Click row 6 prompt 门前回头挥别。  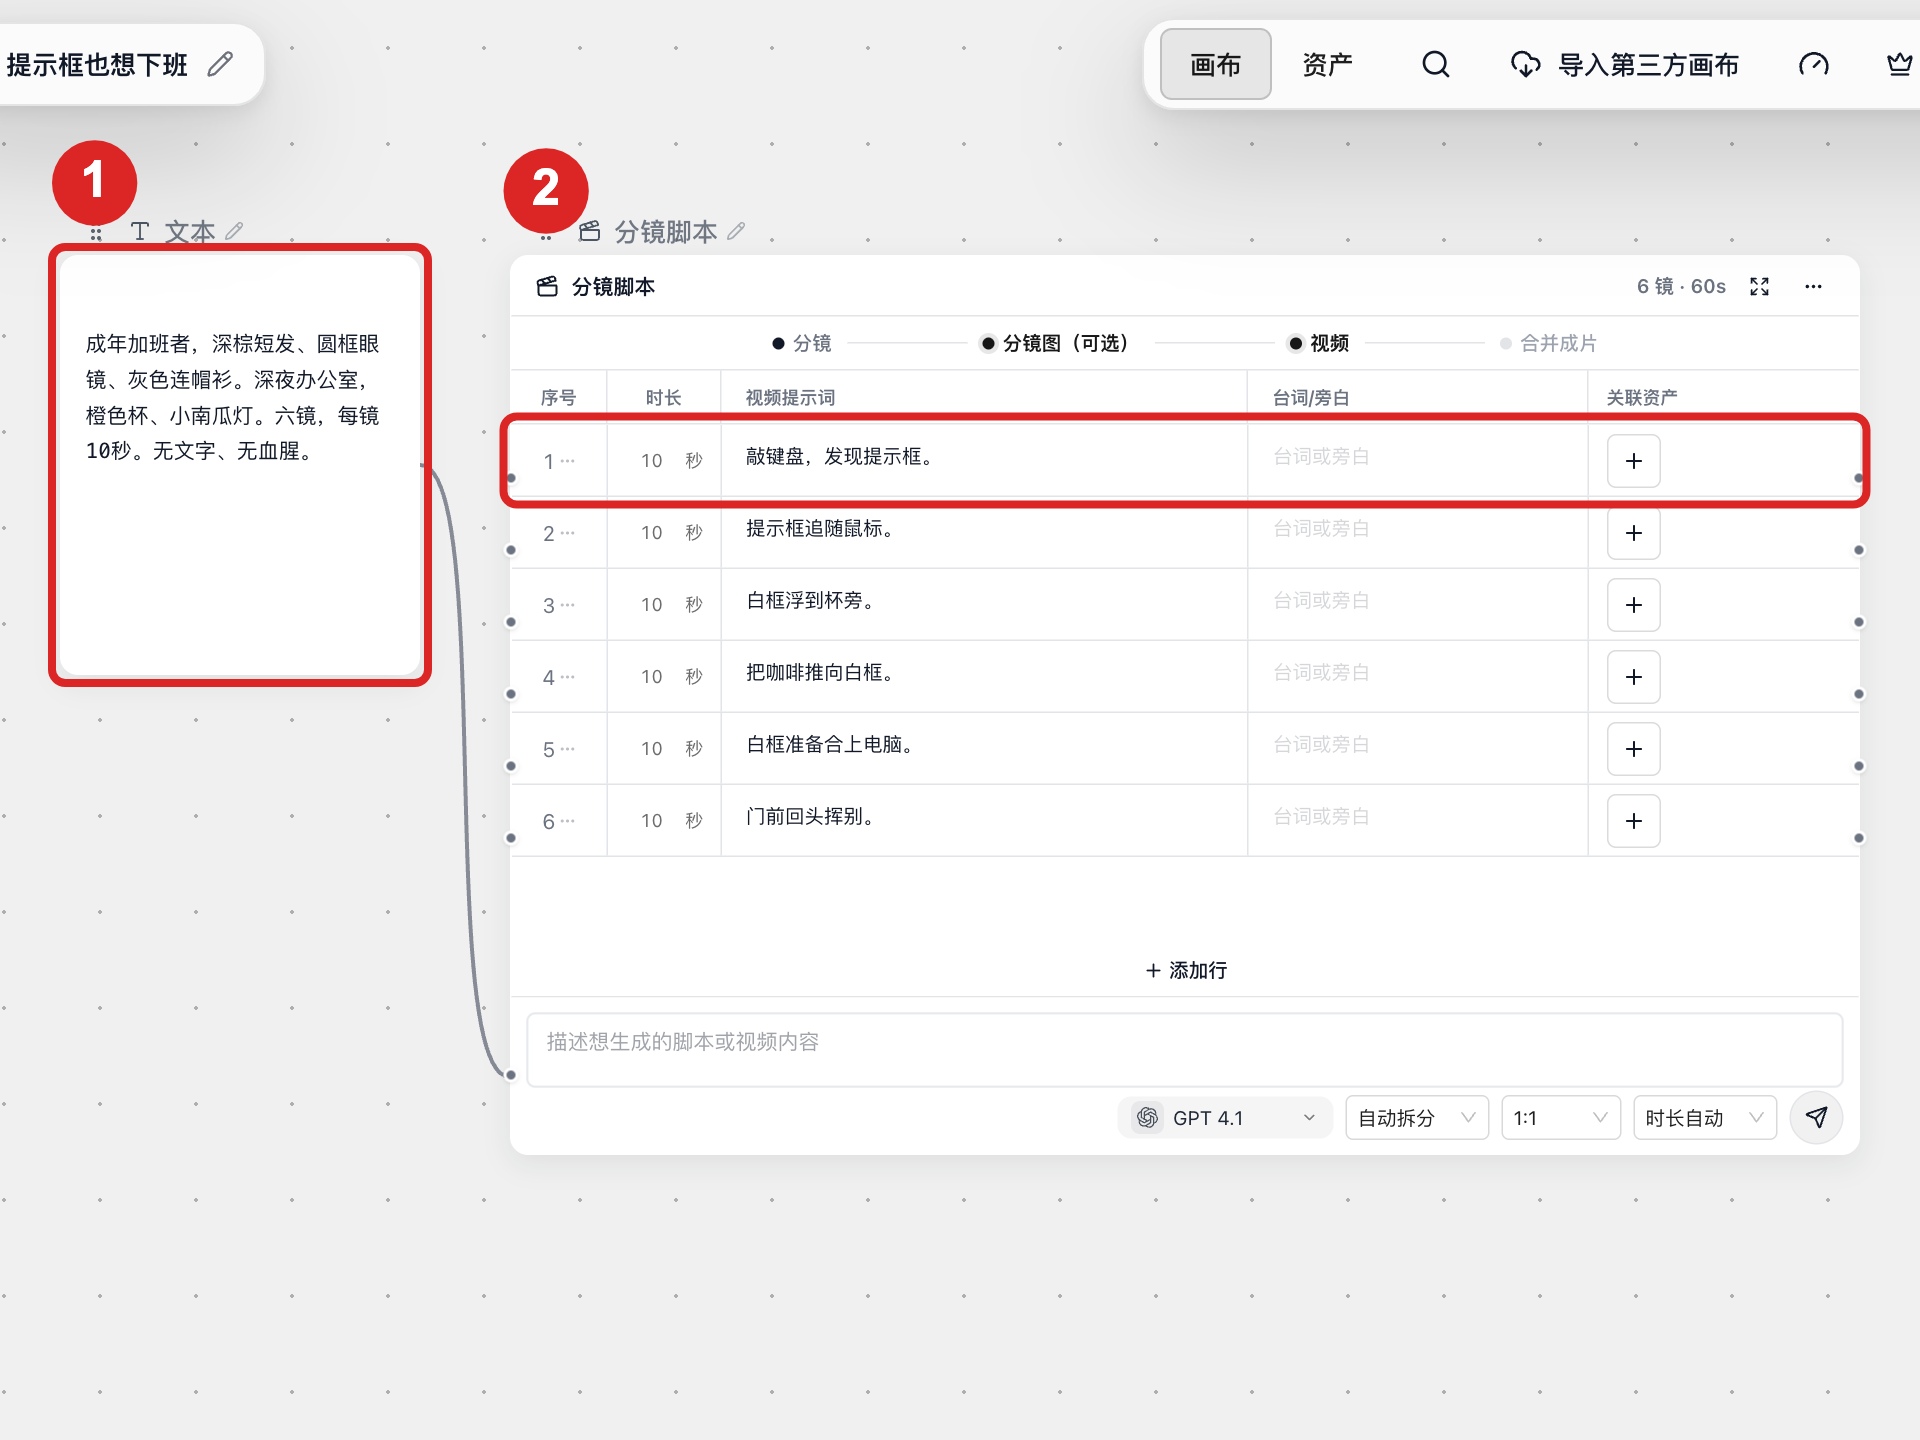point(810,817)
